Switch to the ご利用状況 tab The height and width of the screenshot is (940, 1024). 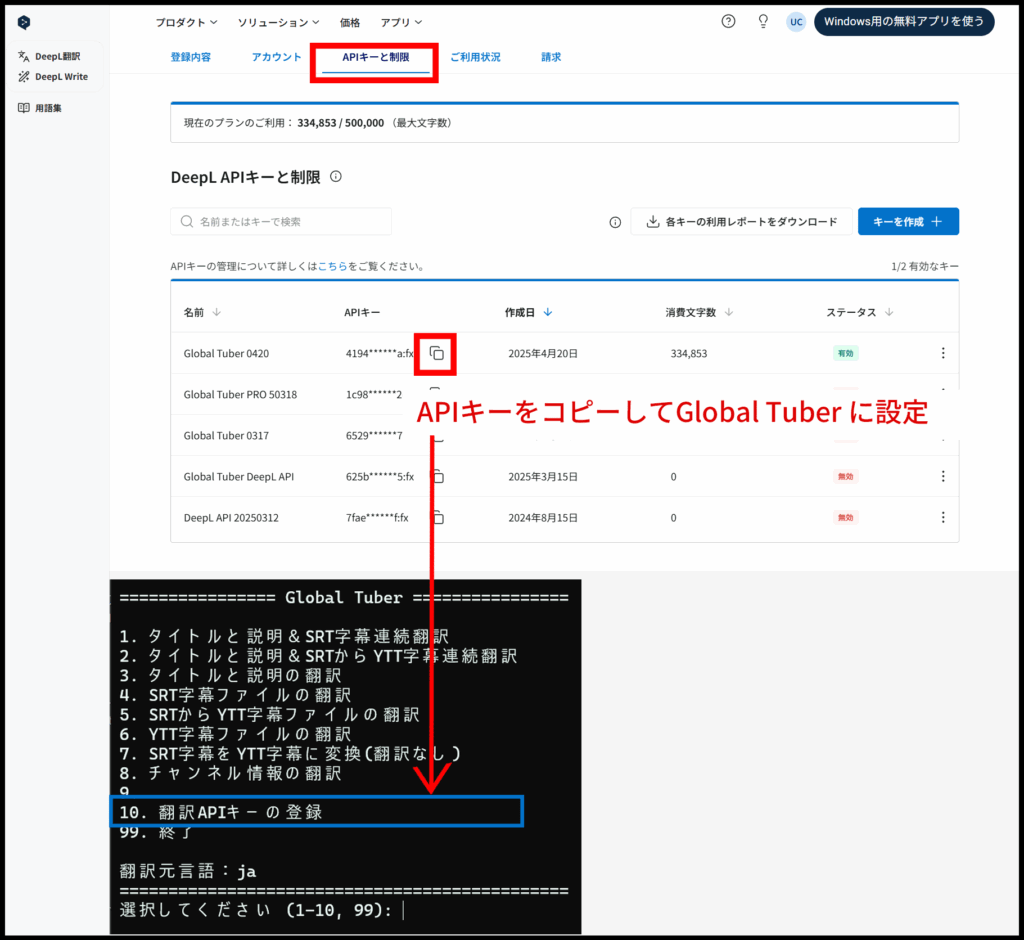(x=475, y=57)
